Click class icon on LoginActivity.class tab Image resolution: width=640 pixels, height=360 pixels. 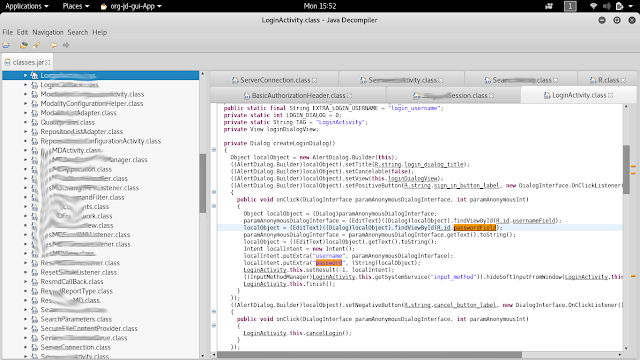(x=547, y=96)
